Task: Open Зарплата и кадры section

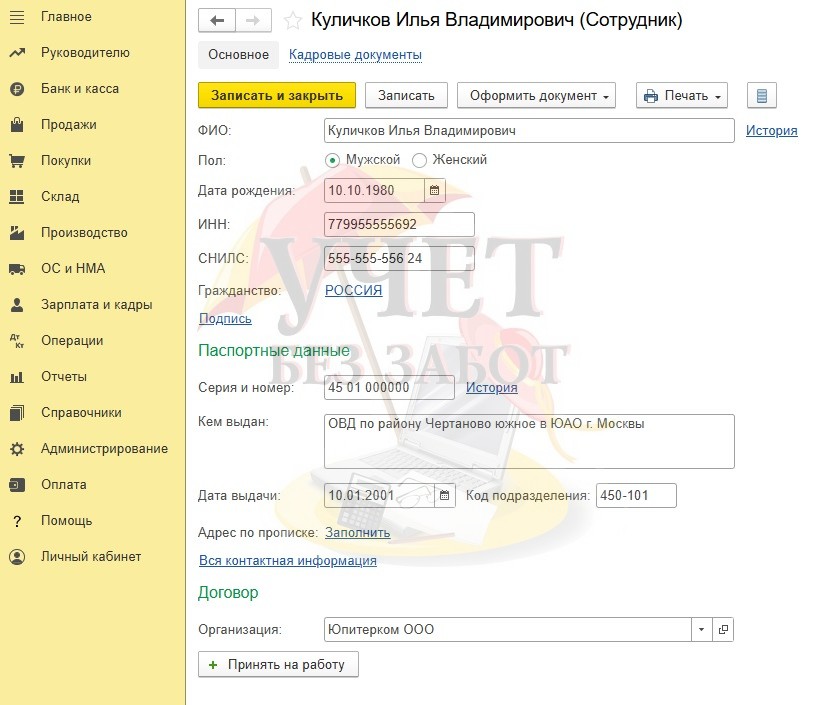Action: pos(96,305)
